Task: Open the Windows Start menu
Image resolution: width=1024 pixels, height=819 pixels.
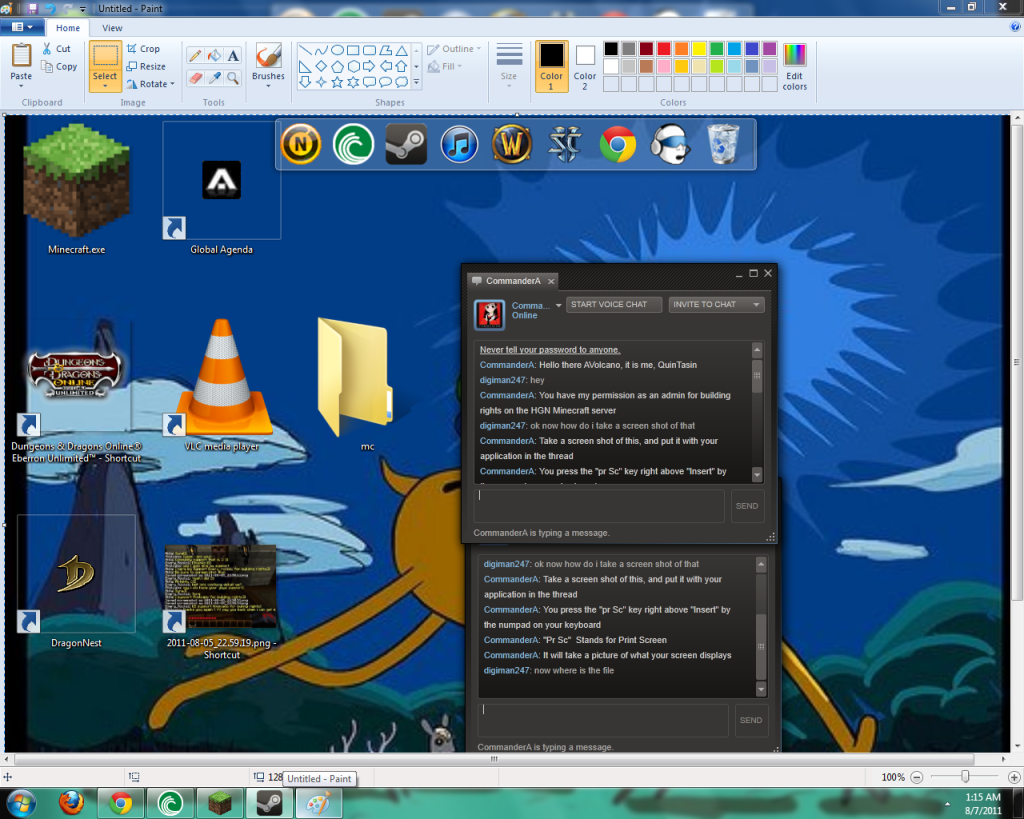Action: pos(20,803)
